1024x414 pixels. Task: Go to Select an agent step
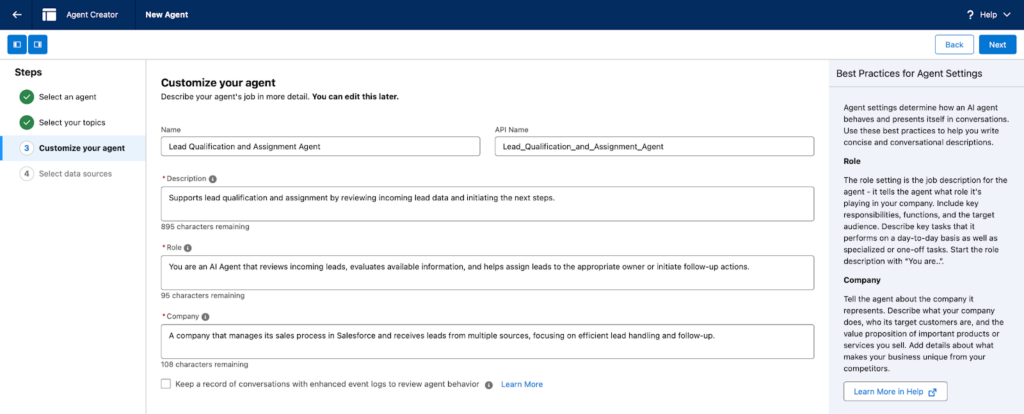pos(68,96)
